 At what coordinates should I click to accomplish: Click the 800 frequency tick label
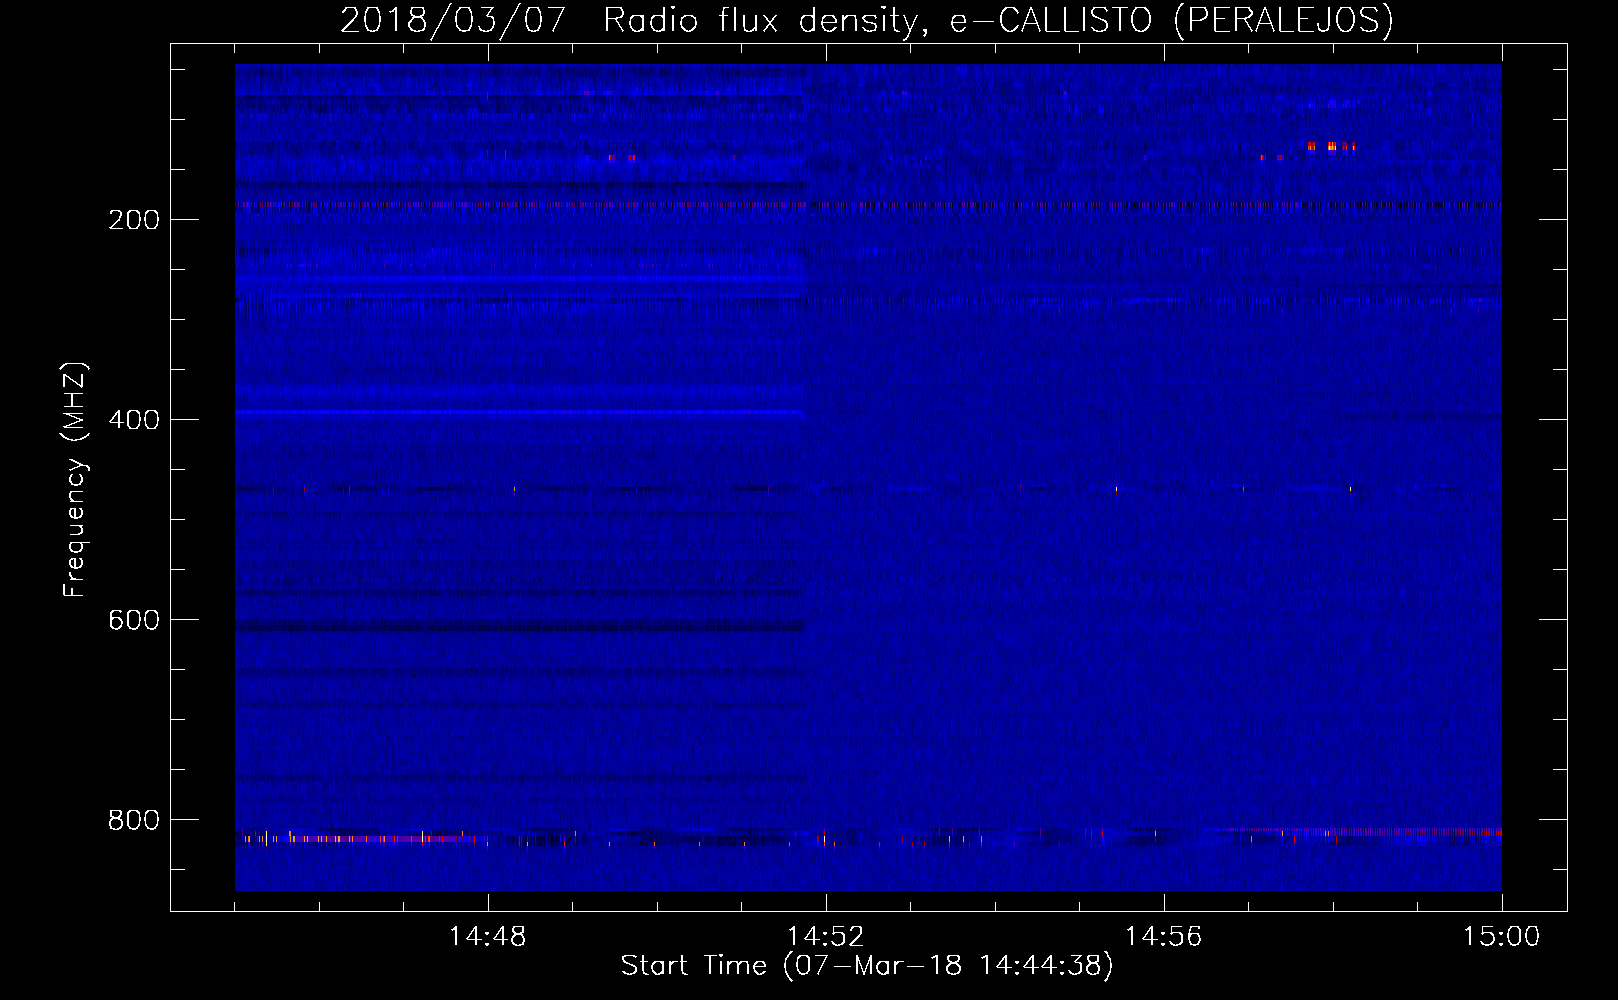click(134, 820)
